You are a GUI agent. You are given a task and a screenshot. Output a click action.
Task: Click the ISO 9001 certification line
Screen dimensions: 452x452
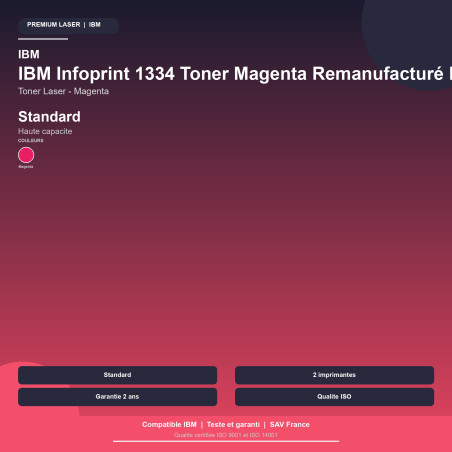pyautogui.click(x=226, y=435)
